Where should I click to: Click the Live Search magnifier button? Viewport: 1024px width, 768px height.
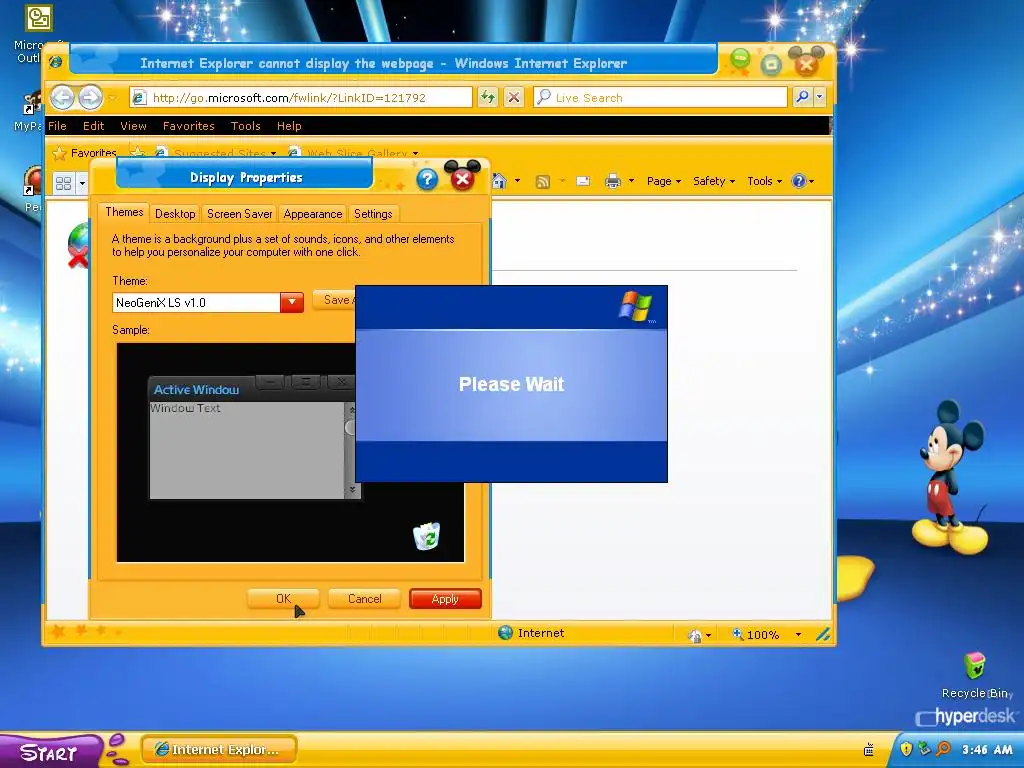coord(802,97)
